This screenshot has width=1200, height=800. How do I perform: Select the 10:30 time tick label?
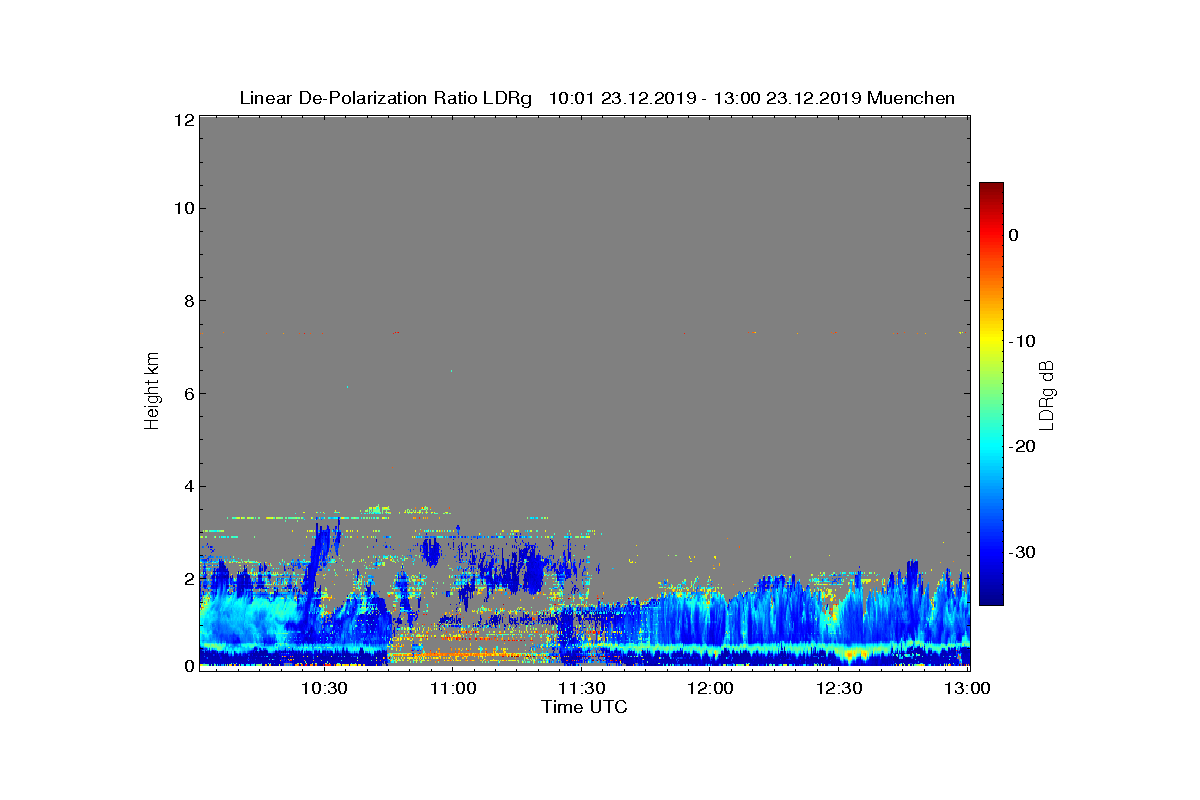[324, 688]
